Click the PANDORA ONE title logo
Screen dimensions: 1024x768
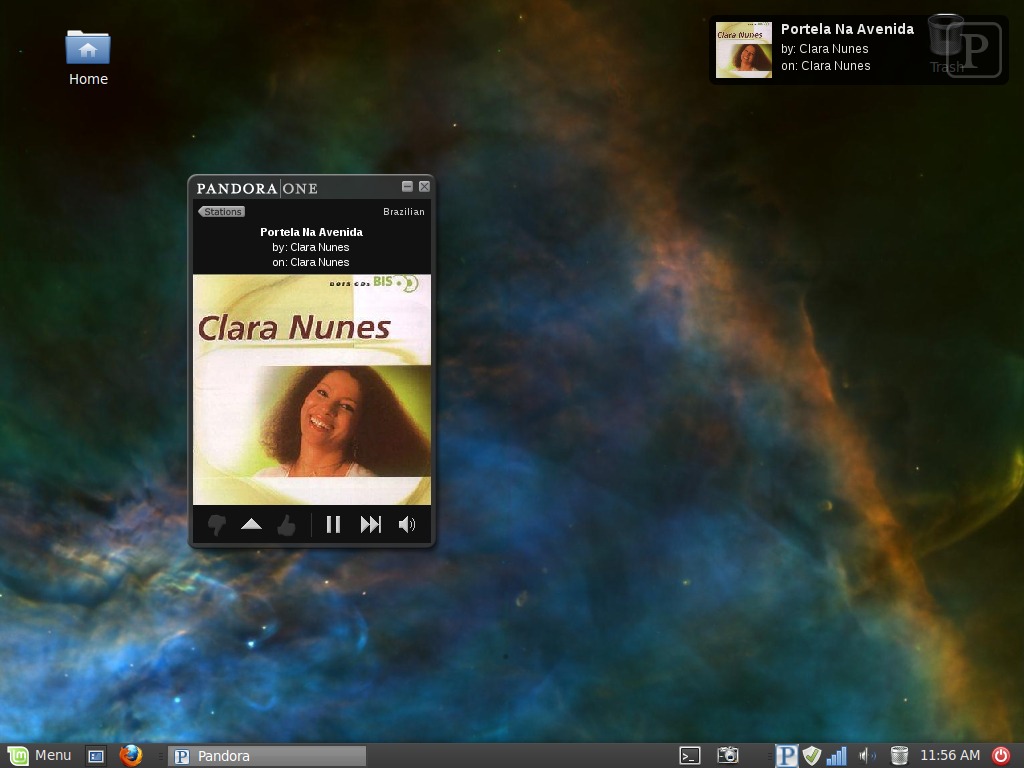257,188
